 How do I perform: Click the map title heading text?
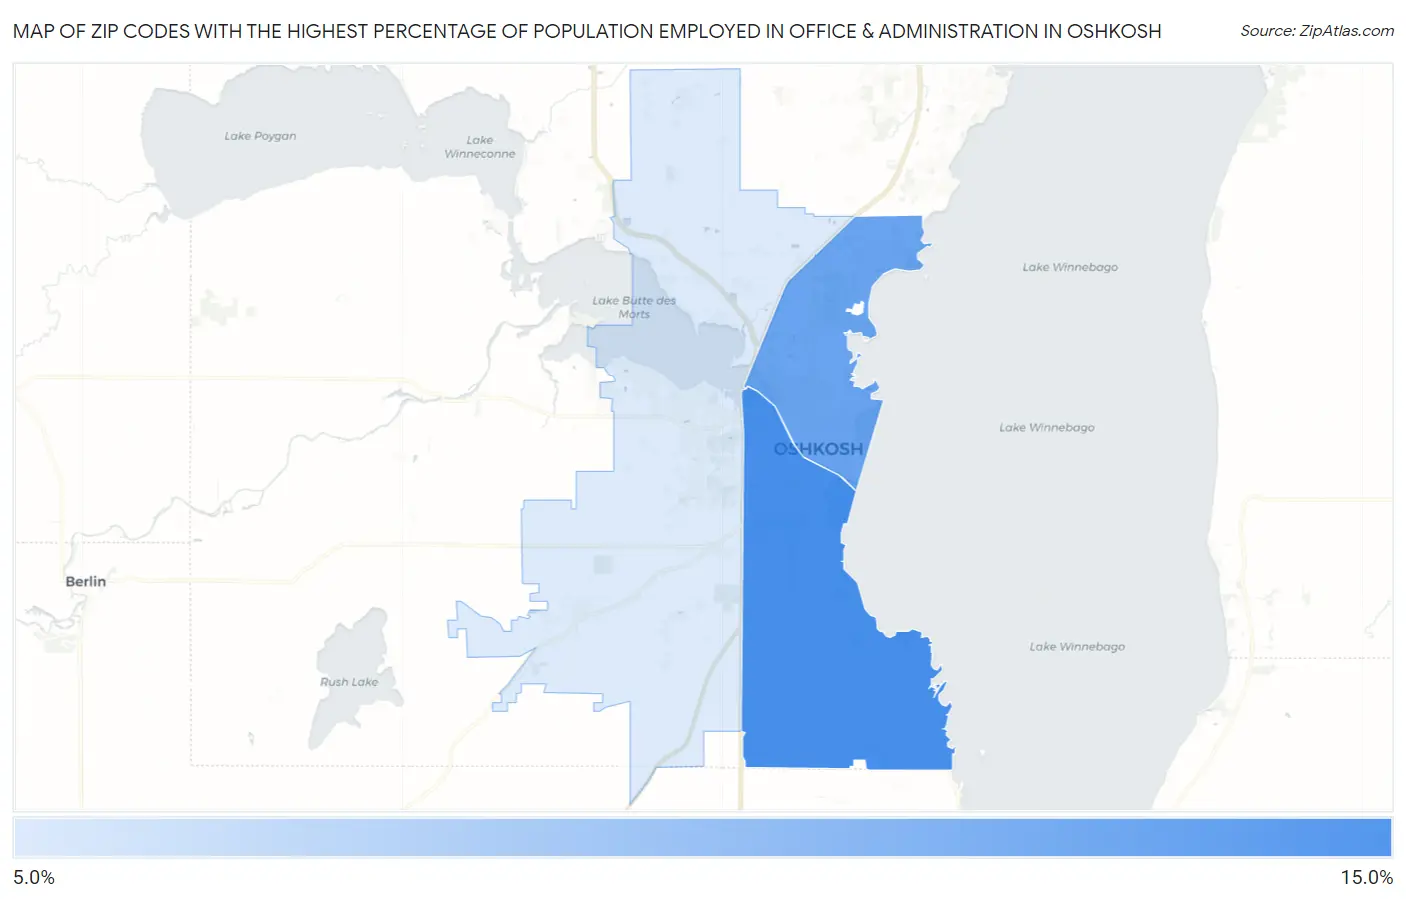(x=587, y=31)
